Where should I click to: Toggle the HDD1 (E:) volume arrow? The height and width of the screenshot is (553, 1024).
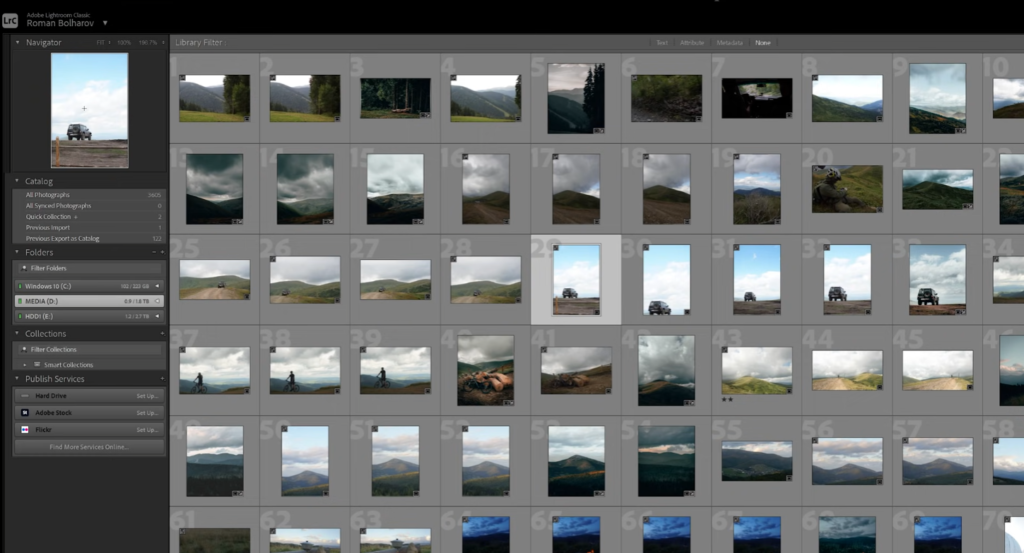pos(157,316)
